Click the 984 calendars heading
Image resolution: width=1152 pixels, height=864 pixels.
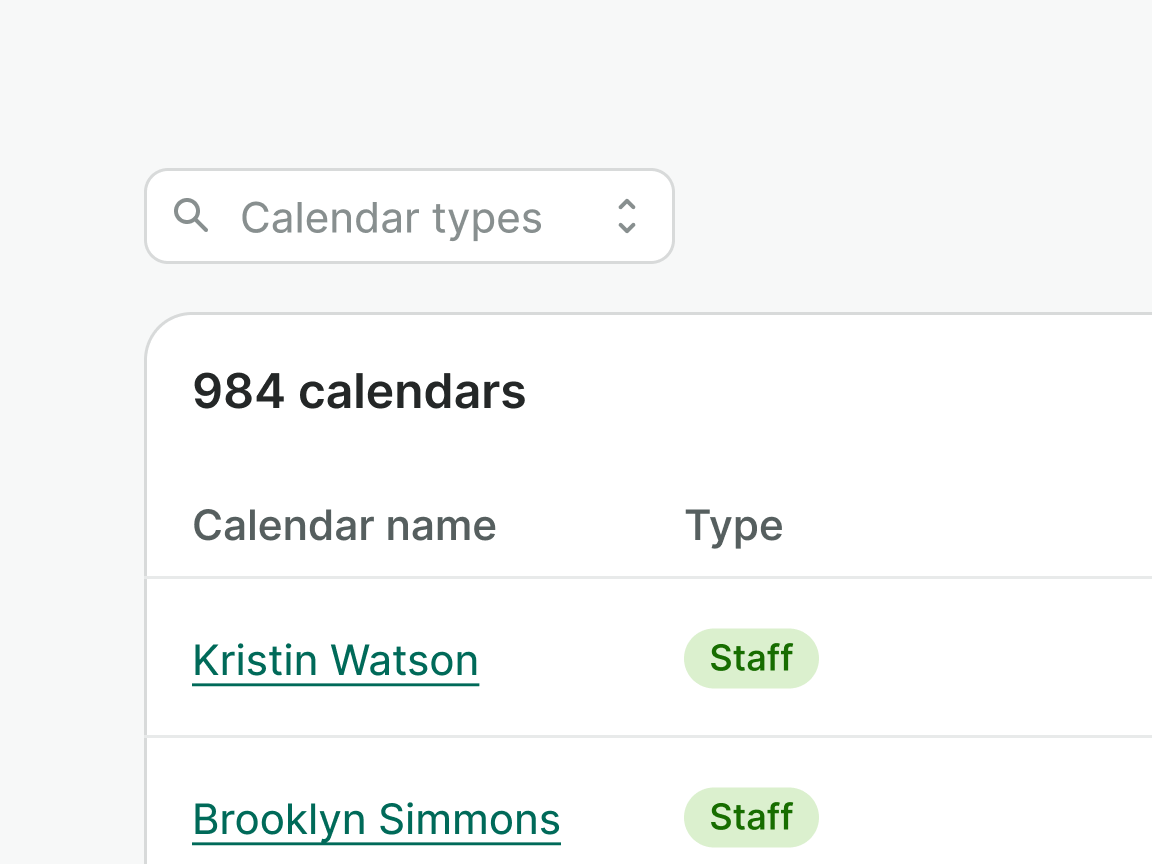tap(359, 391)
